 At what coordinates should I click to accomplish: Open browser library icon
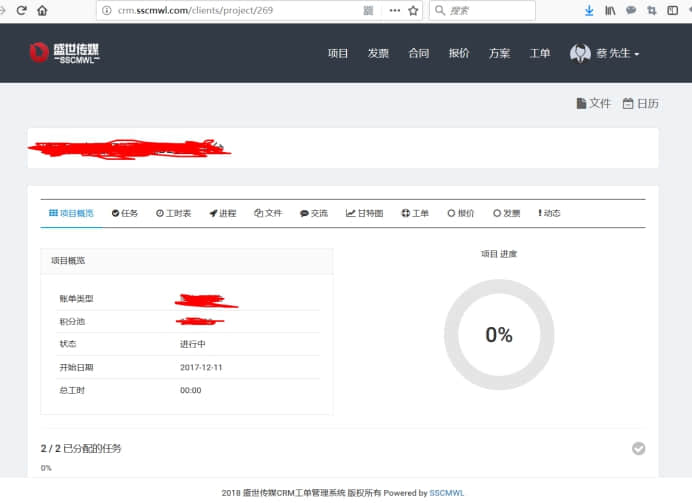pos(610,10)
